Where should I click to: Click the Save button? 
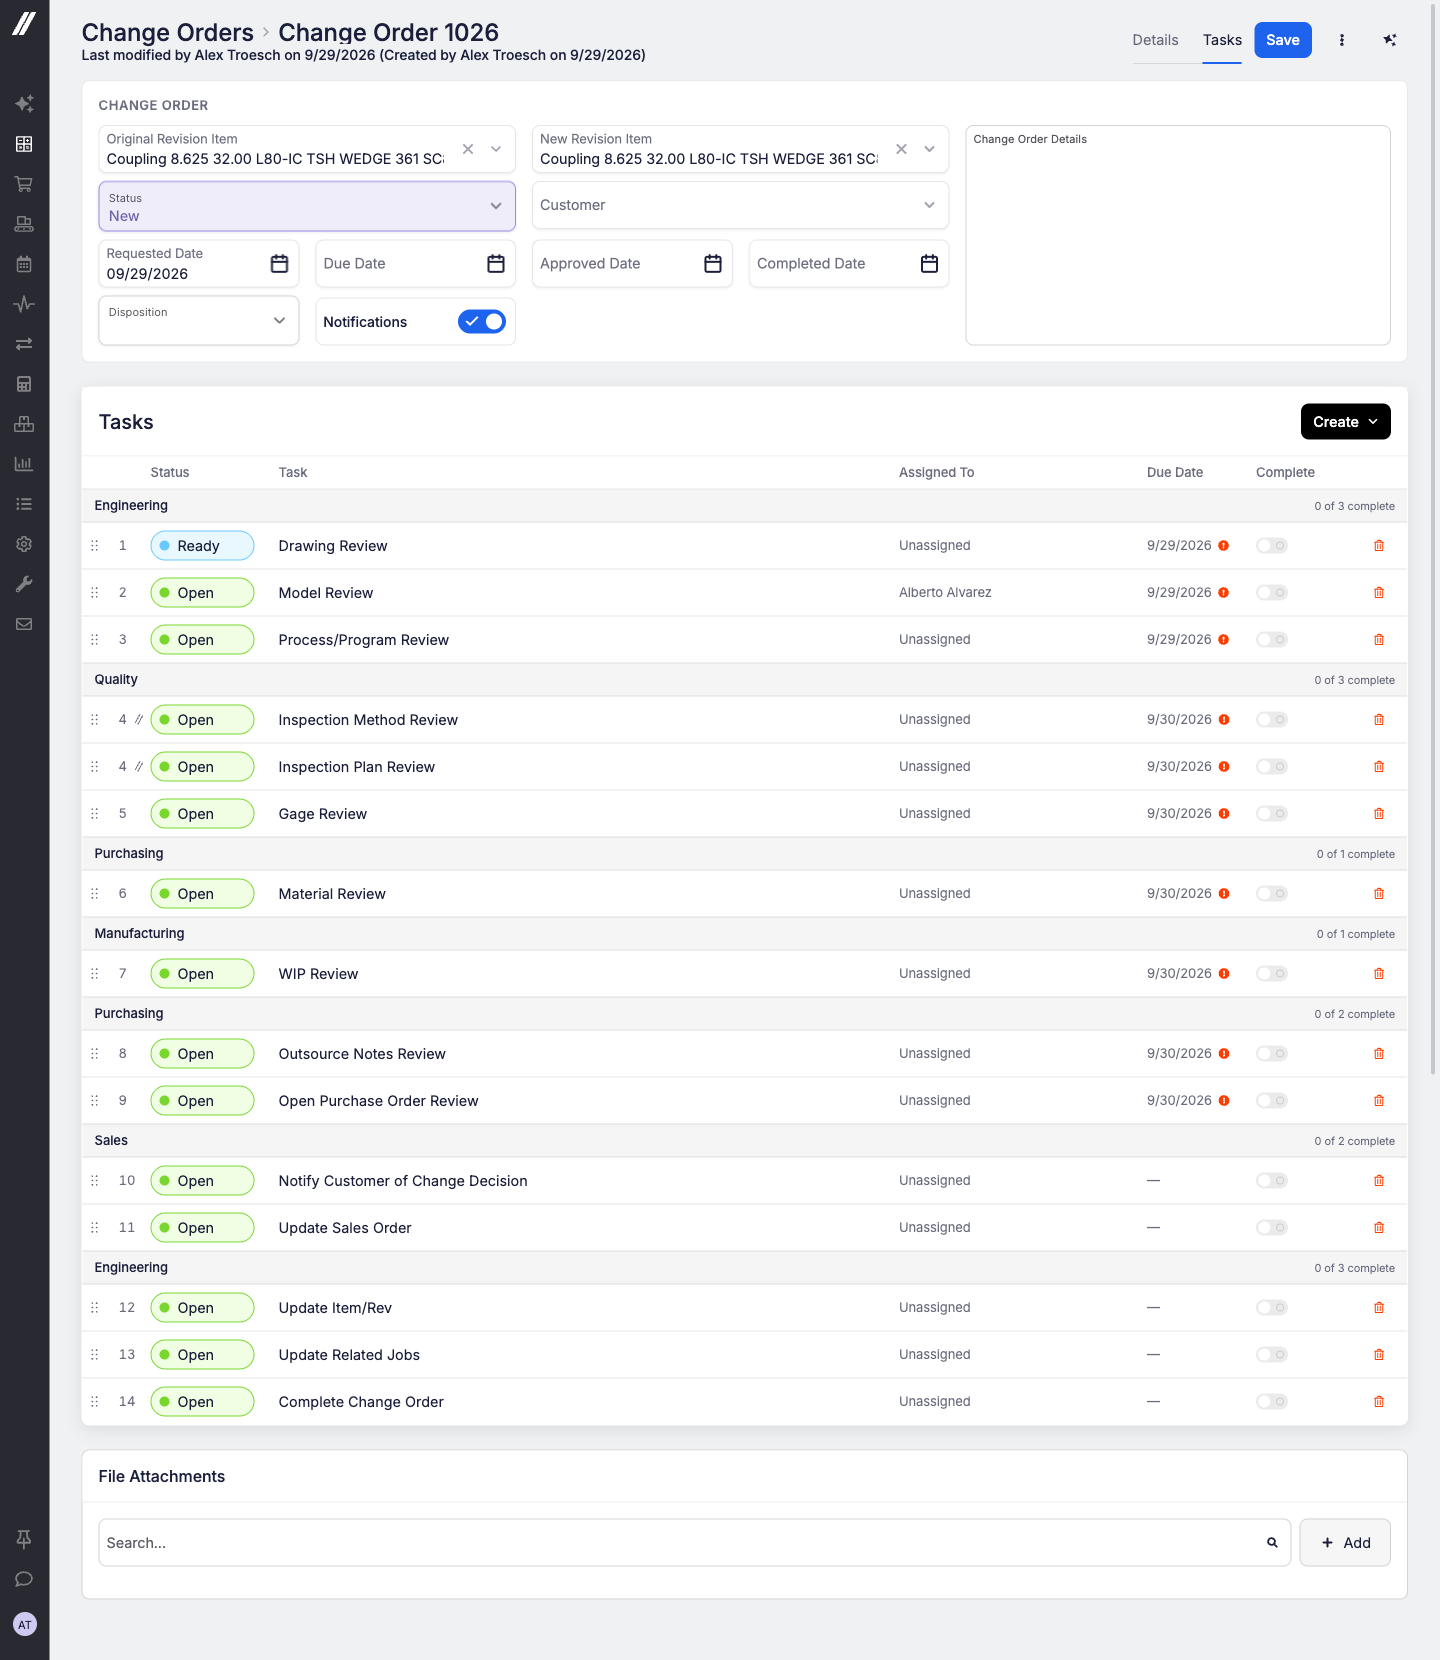pyautogui.click(x=1283, y=40)
